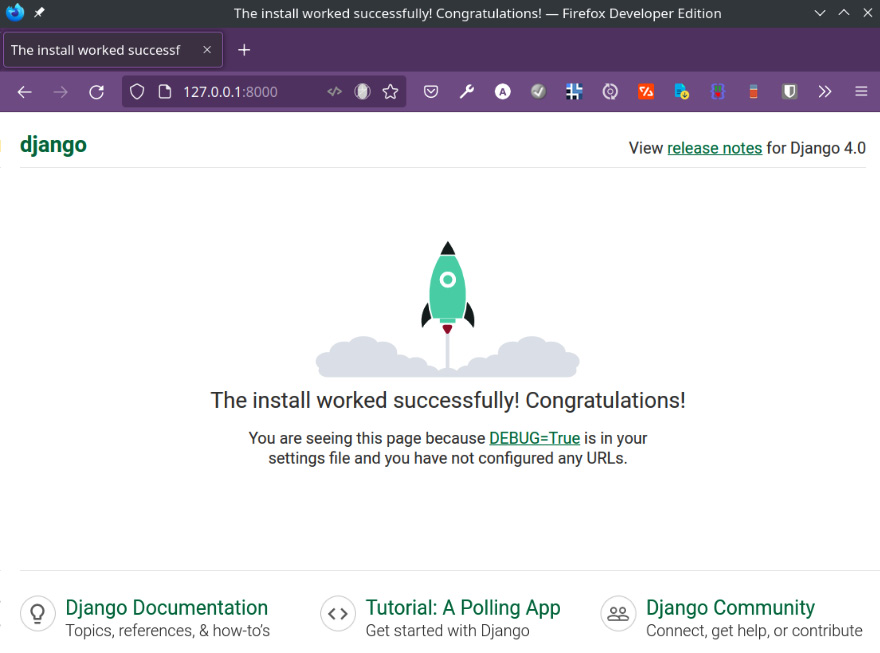
Task: Click the lightbulb documentation icon
Action: [38, 614]
